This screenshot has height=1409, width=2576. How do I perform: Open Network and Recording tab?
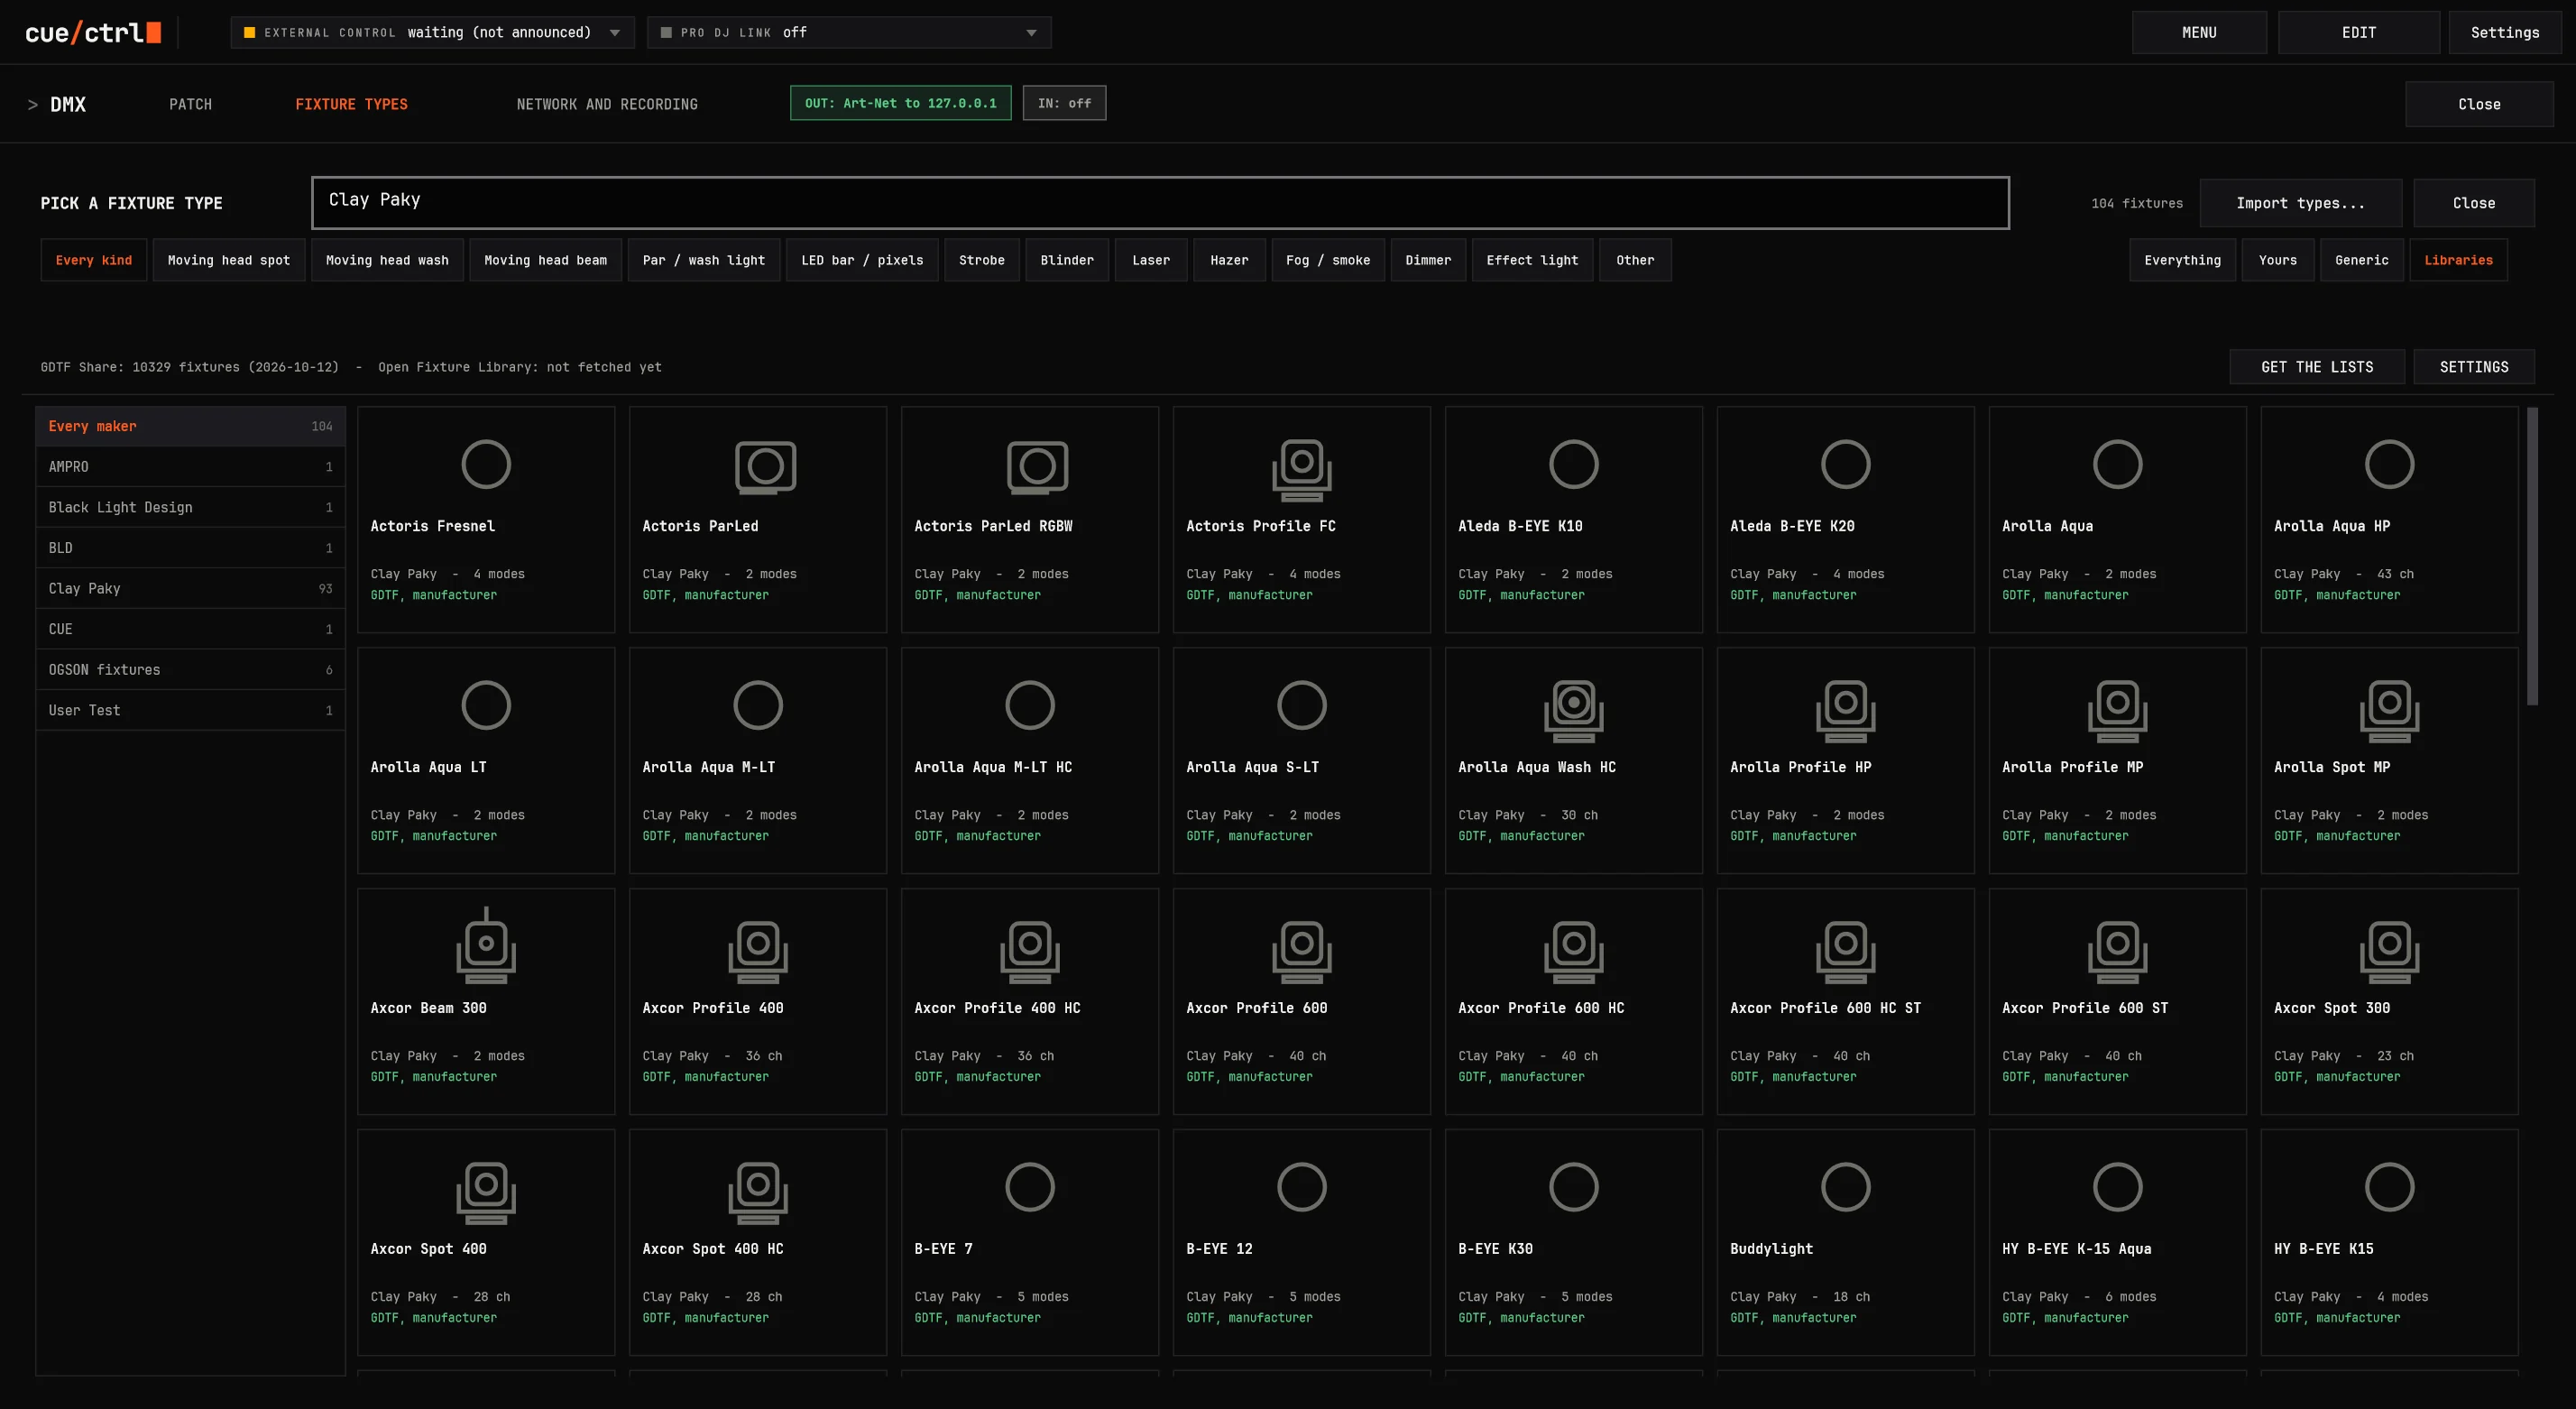607,104
